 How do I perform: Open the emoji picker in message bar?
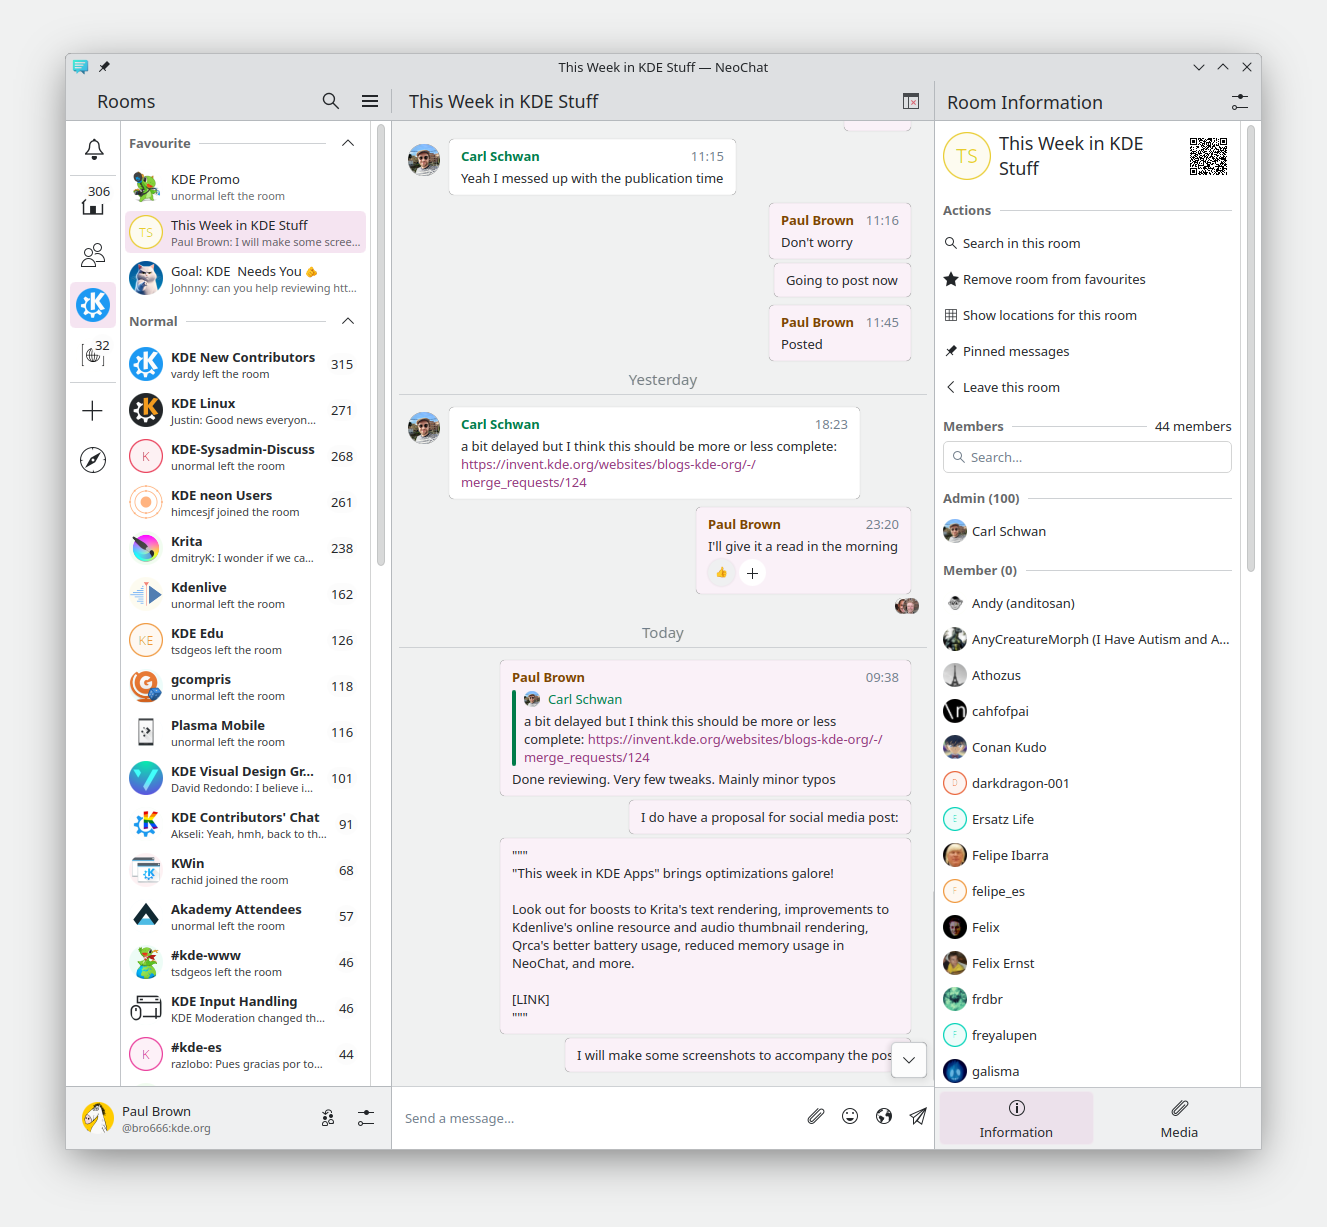pos(850,1117)
